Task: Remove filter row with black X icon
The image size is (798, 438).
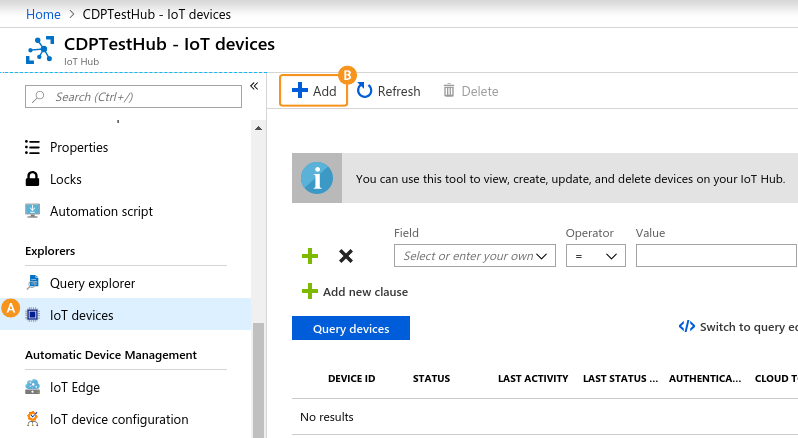Action: pos(346,256)
